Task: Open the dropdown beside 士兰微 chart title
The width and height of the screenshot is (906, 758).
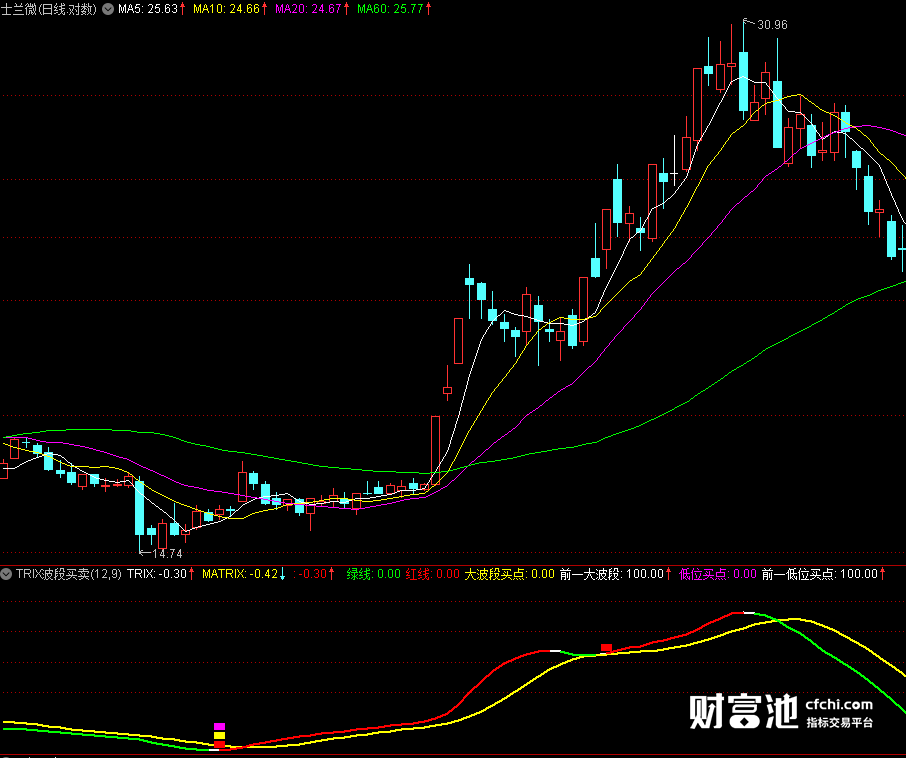Action: pos(107,9)
